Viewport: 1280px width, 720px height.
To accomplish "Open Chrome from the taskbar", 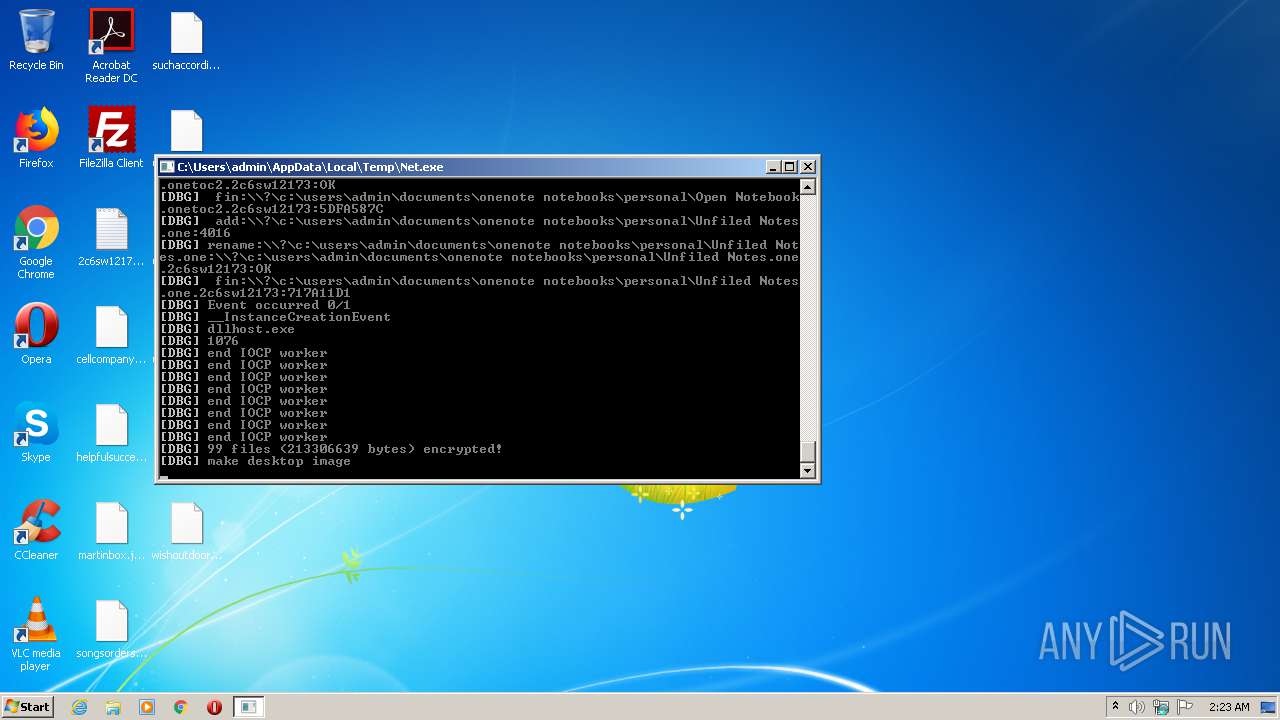I will 181,707.
